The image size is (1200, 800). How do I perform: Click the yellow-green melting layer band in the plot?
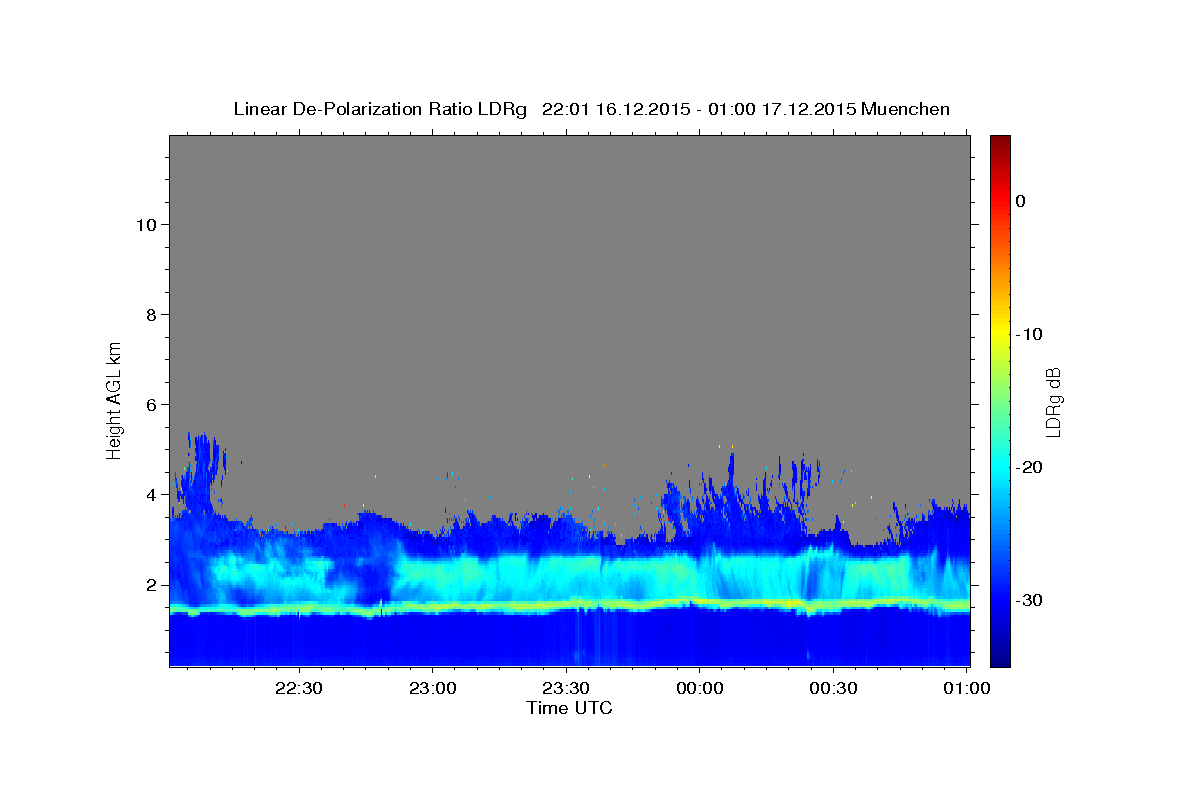pos(570,605)
